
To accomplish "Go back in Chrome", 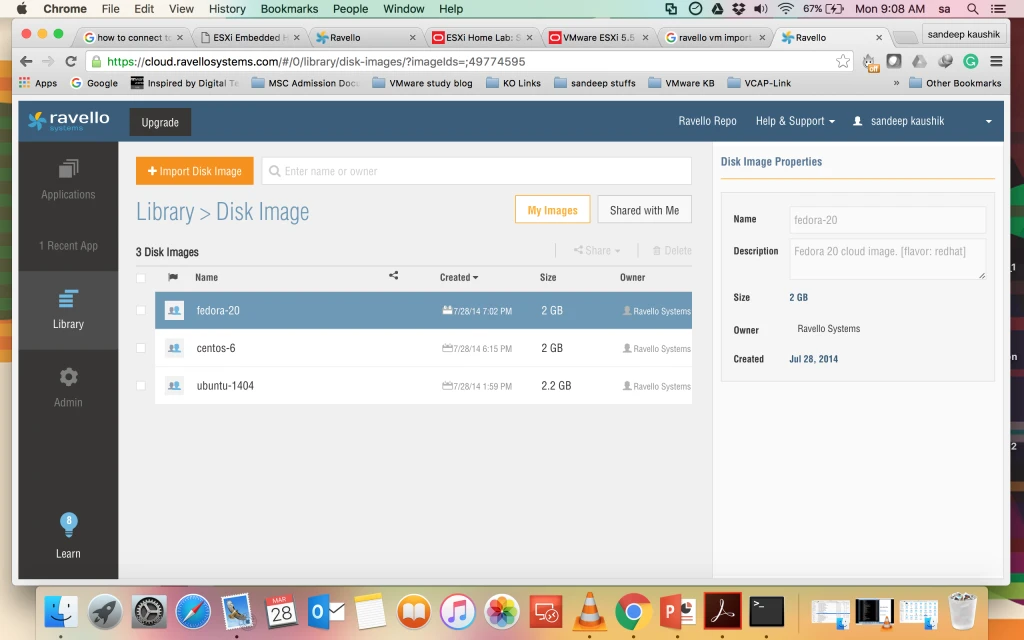I will (26, 61).
